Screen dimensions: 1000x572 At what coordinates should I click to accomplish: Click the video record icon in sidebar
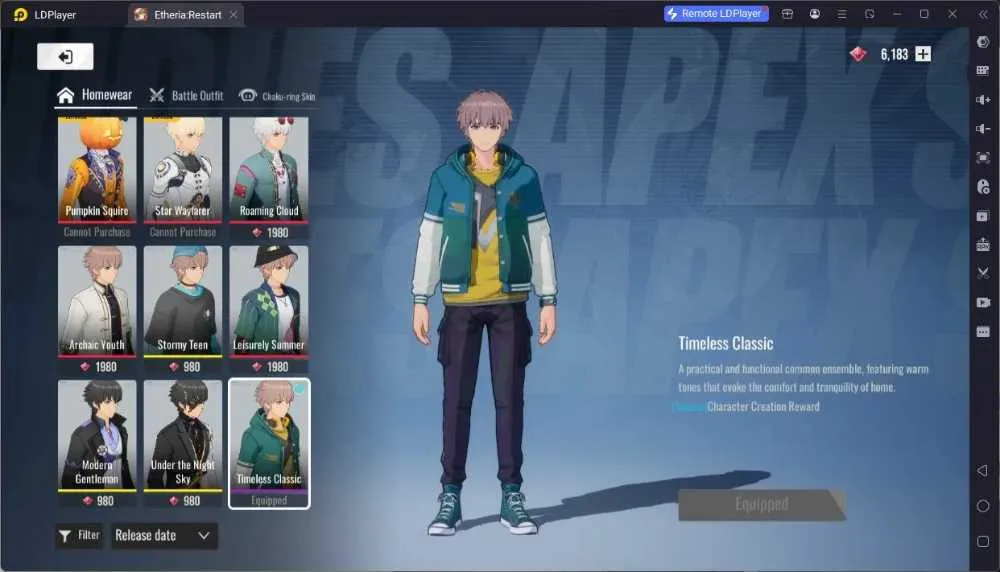coord(983,302)
